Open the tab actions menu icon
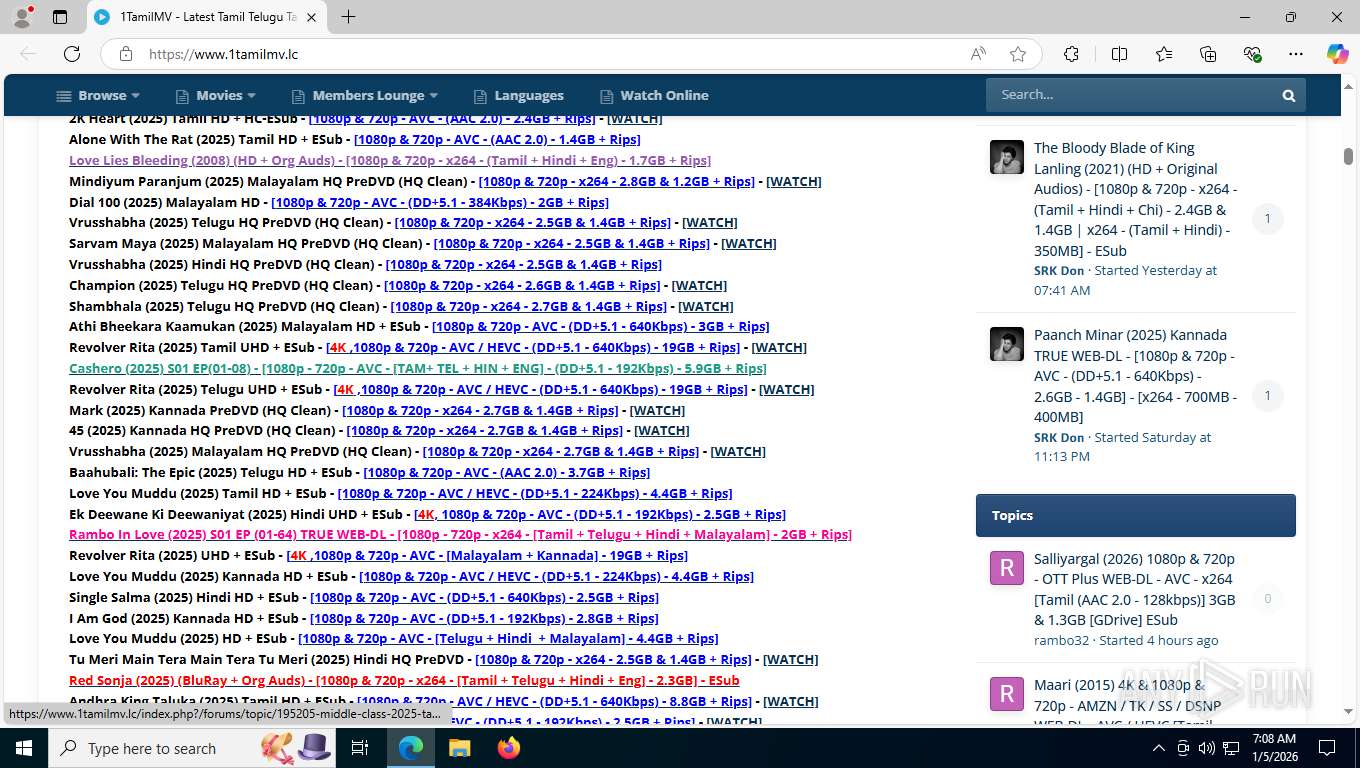This screenshot has width=1360, height=768. point(60,17)
